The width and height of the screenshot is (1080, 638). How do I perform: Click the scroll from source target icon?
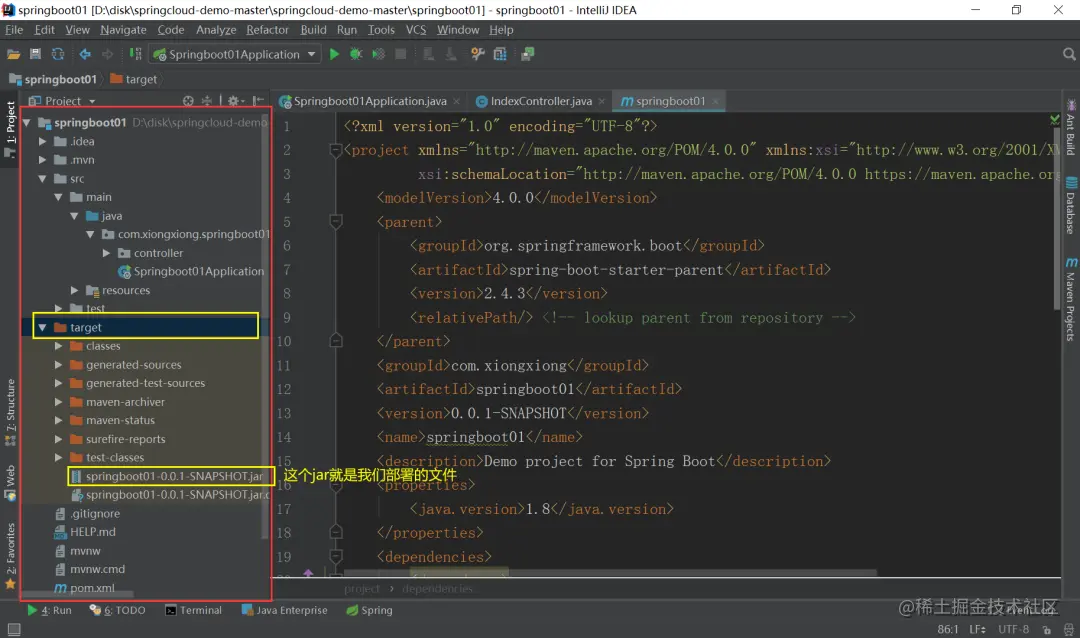[x=188, y=101]
